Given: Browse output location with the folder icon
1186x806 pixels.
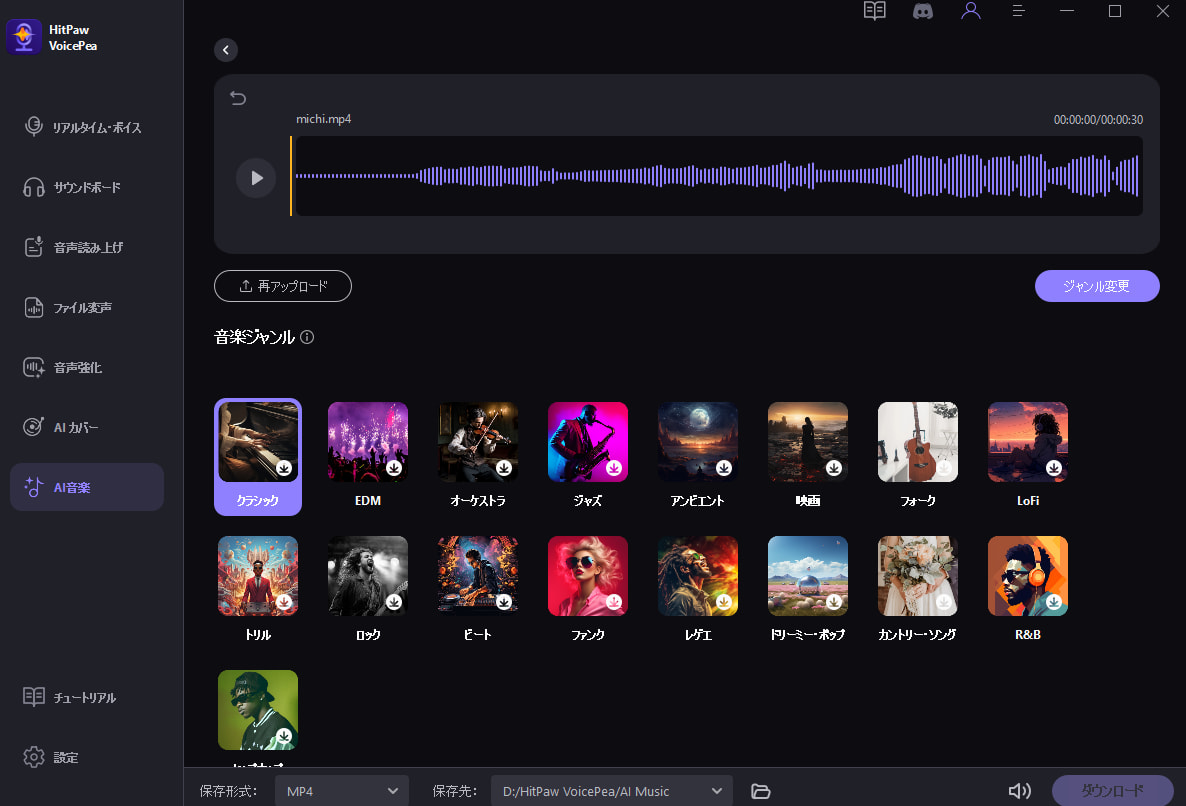Looking at the screenshot, I should point(761,790).
